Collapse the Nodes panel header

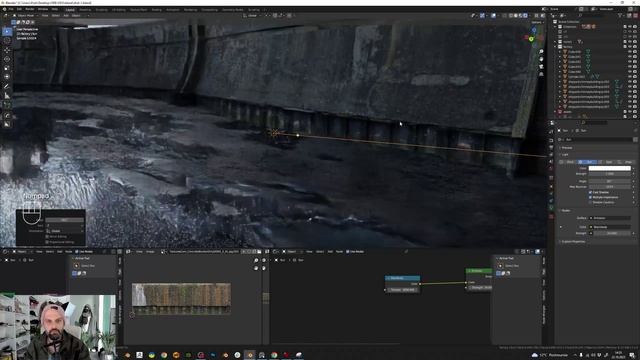[x=565, y=211]
